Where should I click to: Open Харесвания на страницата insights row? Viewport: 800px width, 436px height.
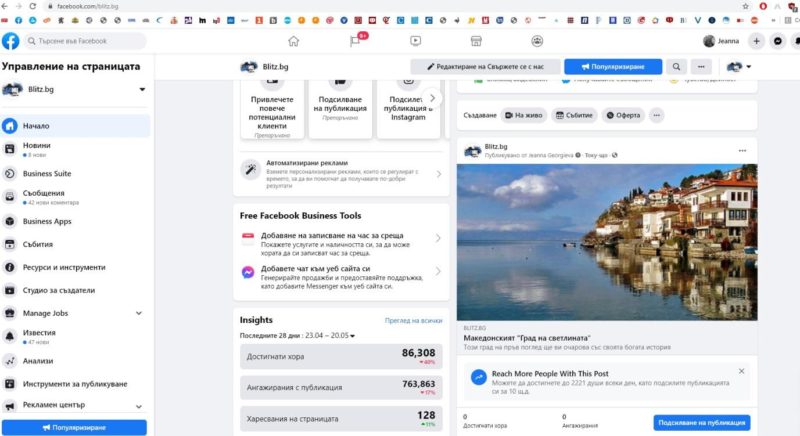click(341, 419)
